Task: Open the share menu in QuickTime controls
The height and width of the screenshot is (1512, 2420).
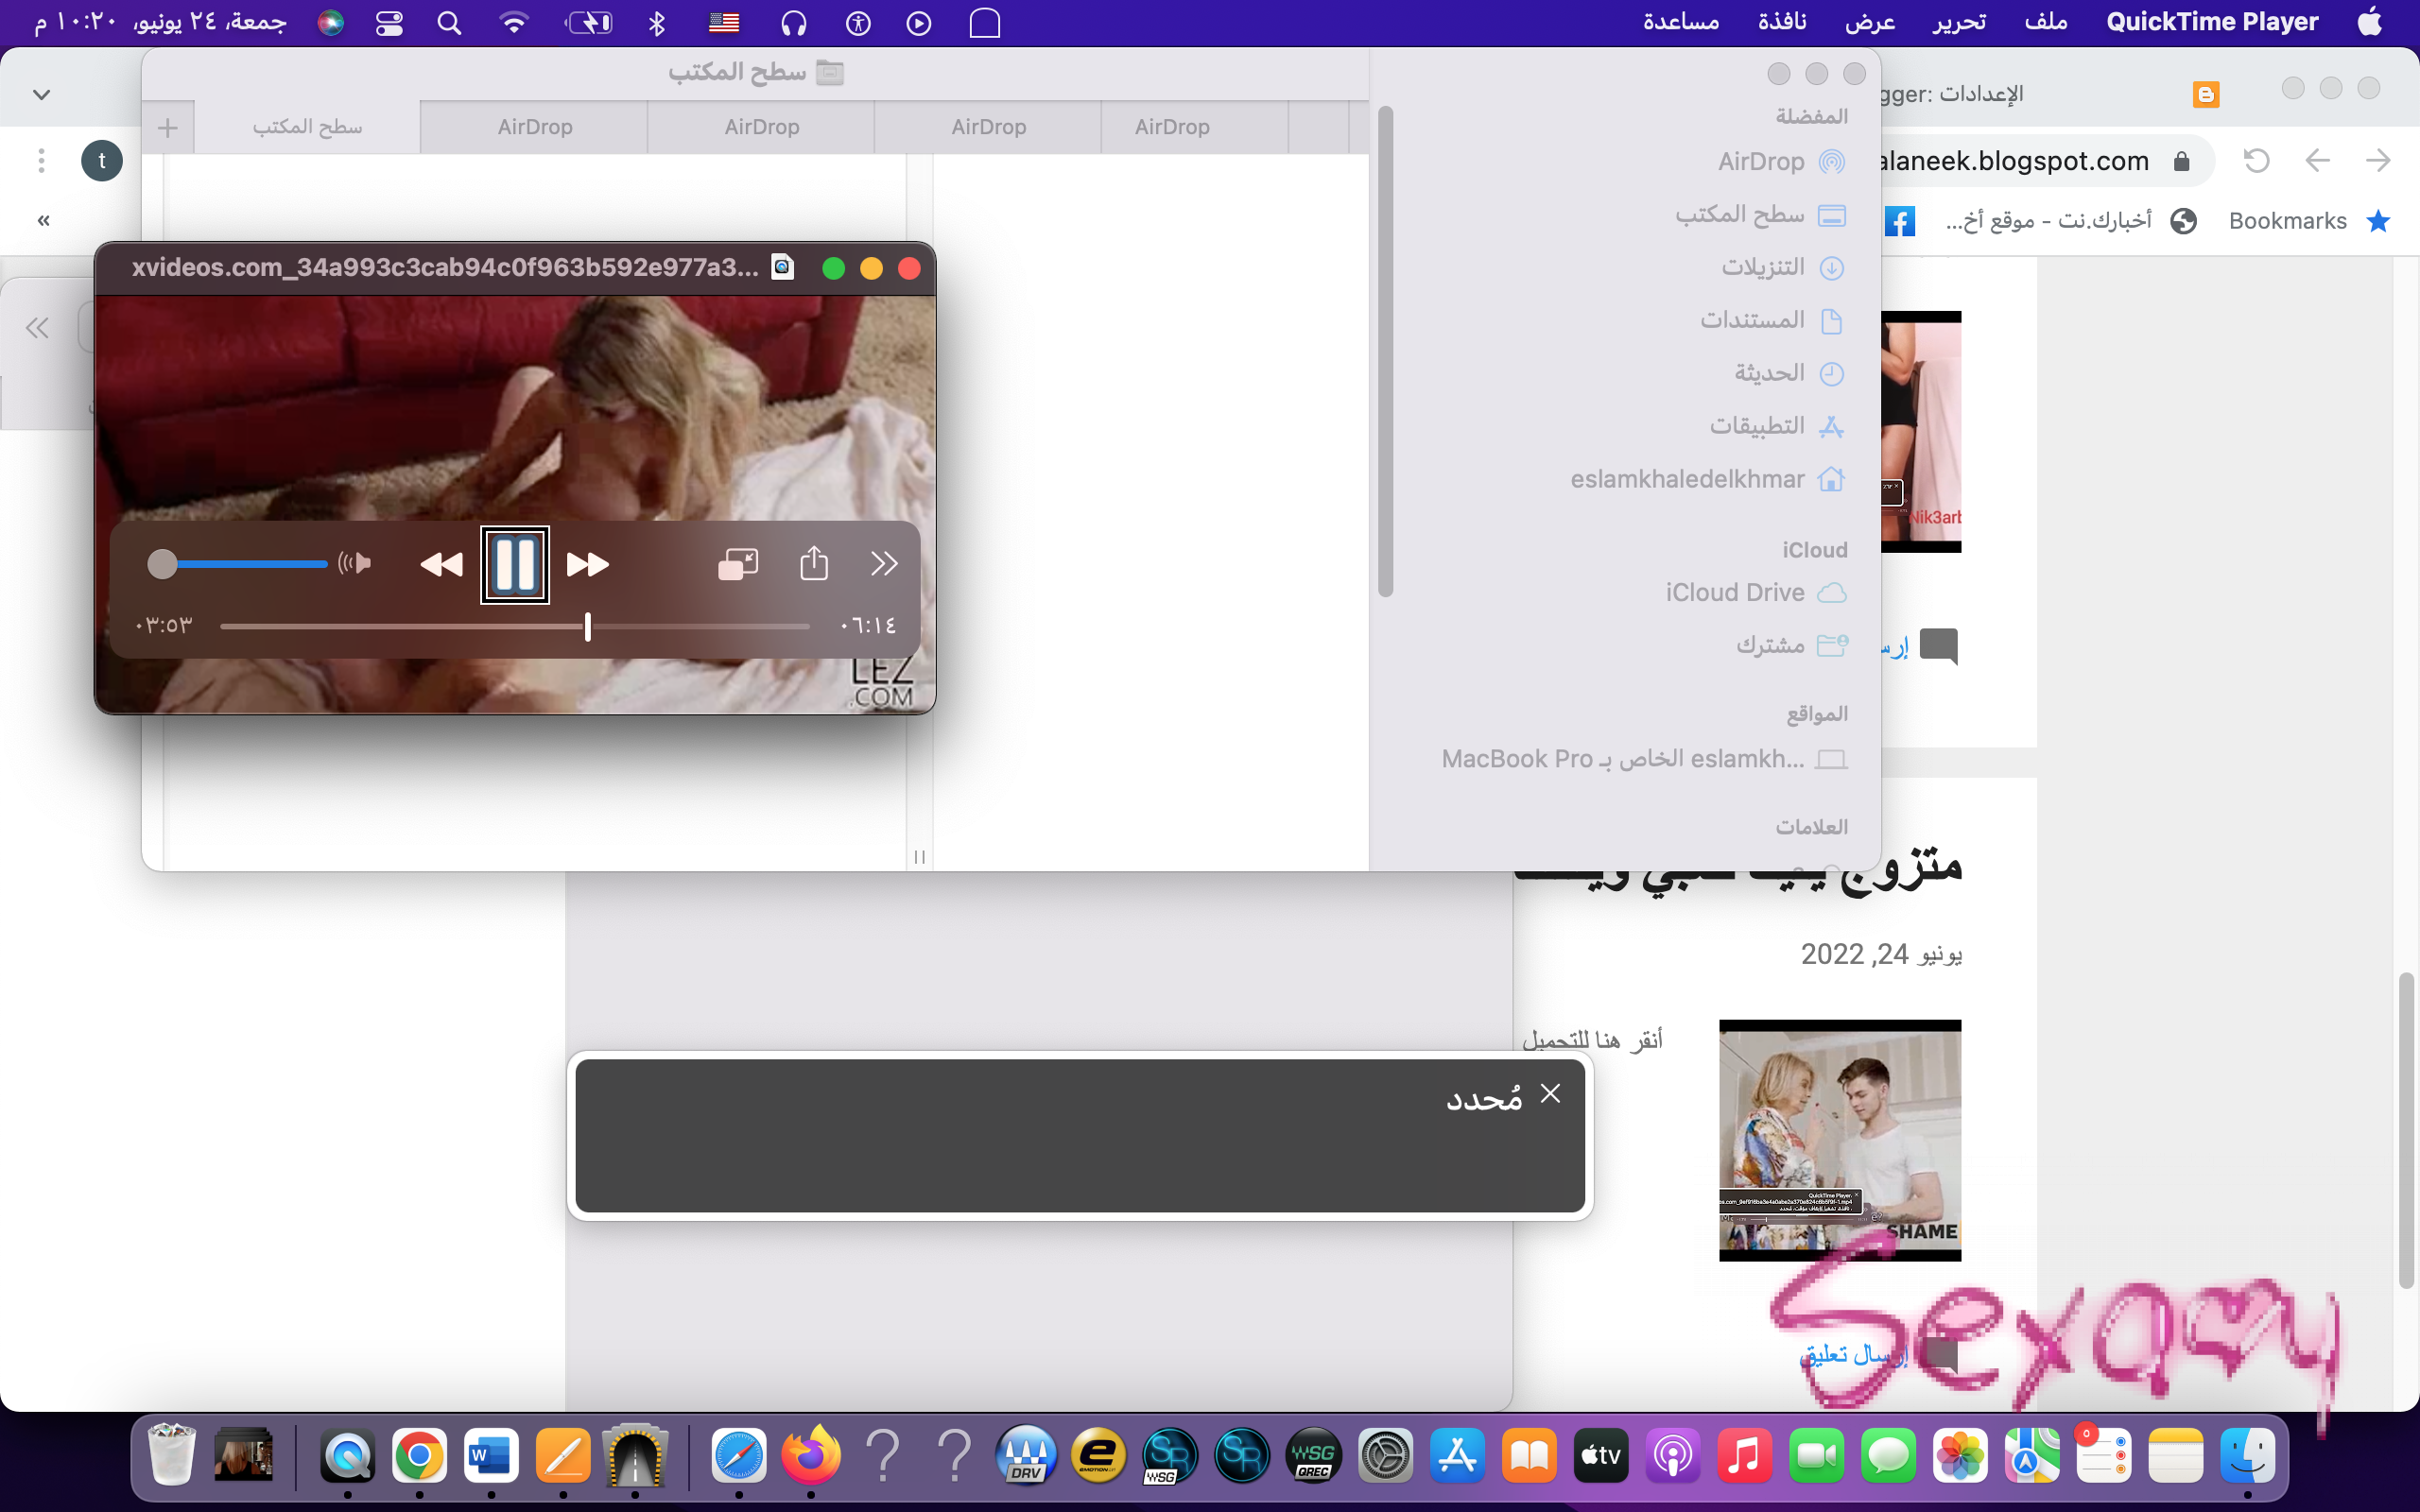Action: pos(814,564)
